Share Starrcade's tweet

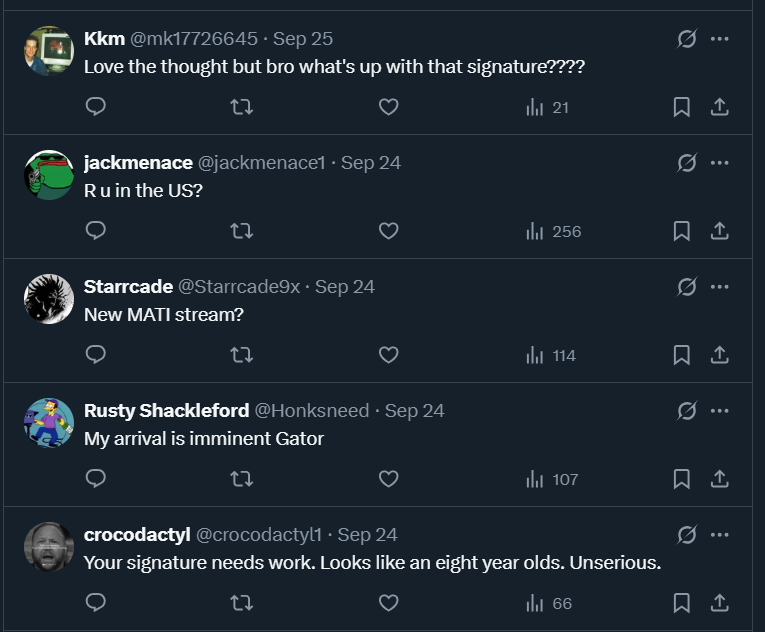coord(719,355)
